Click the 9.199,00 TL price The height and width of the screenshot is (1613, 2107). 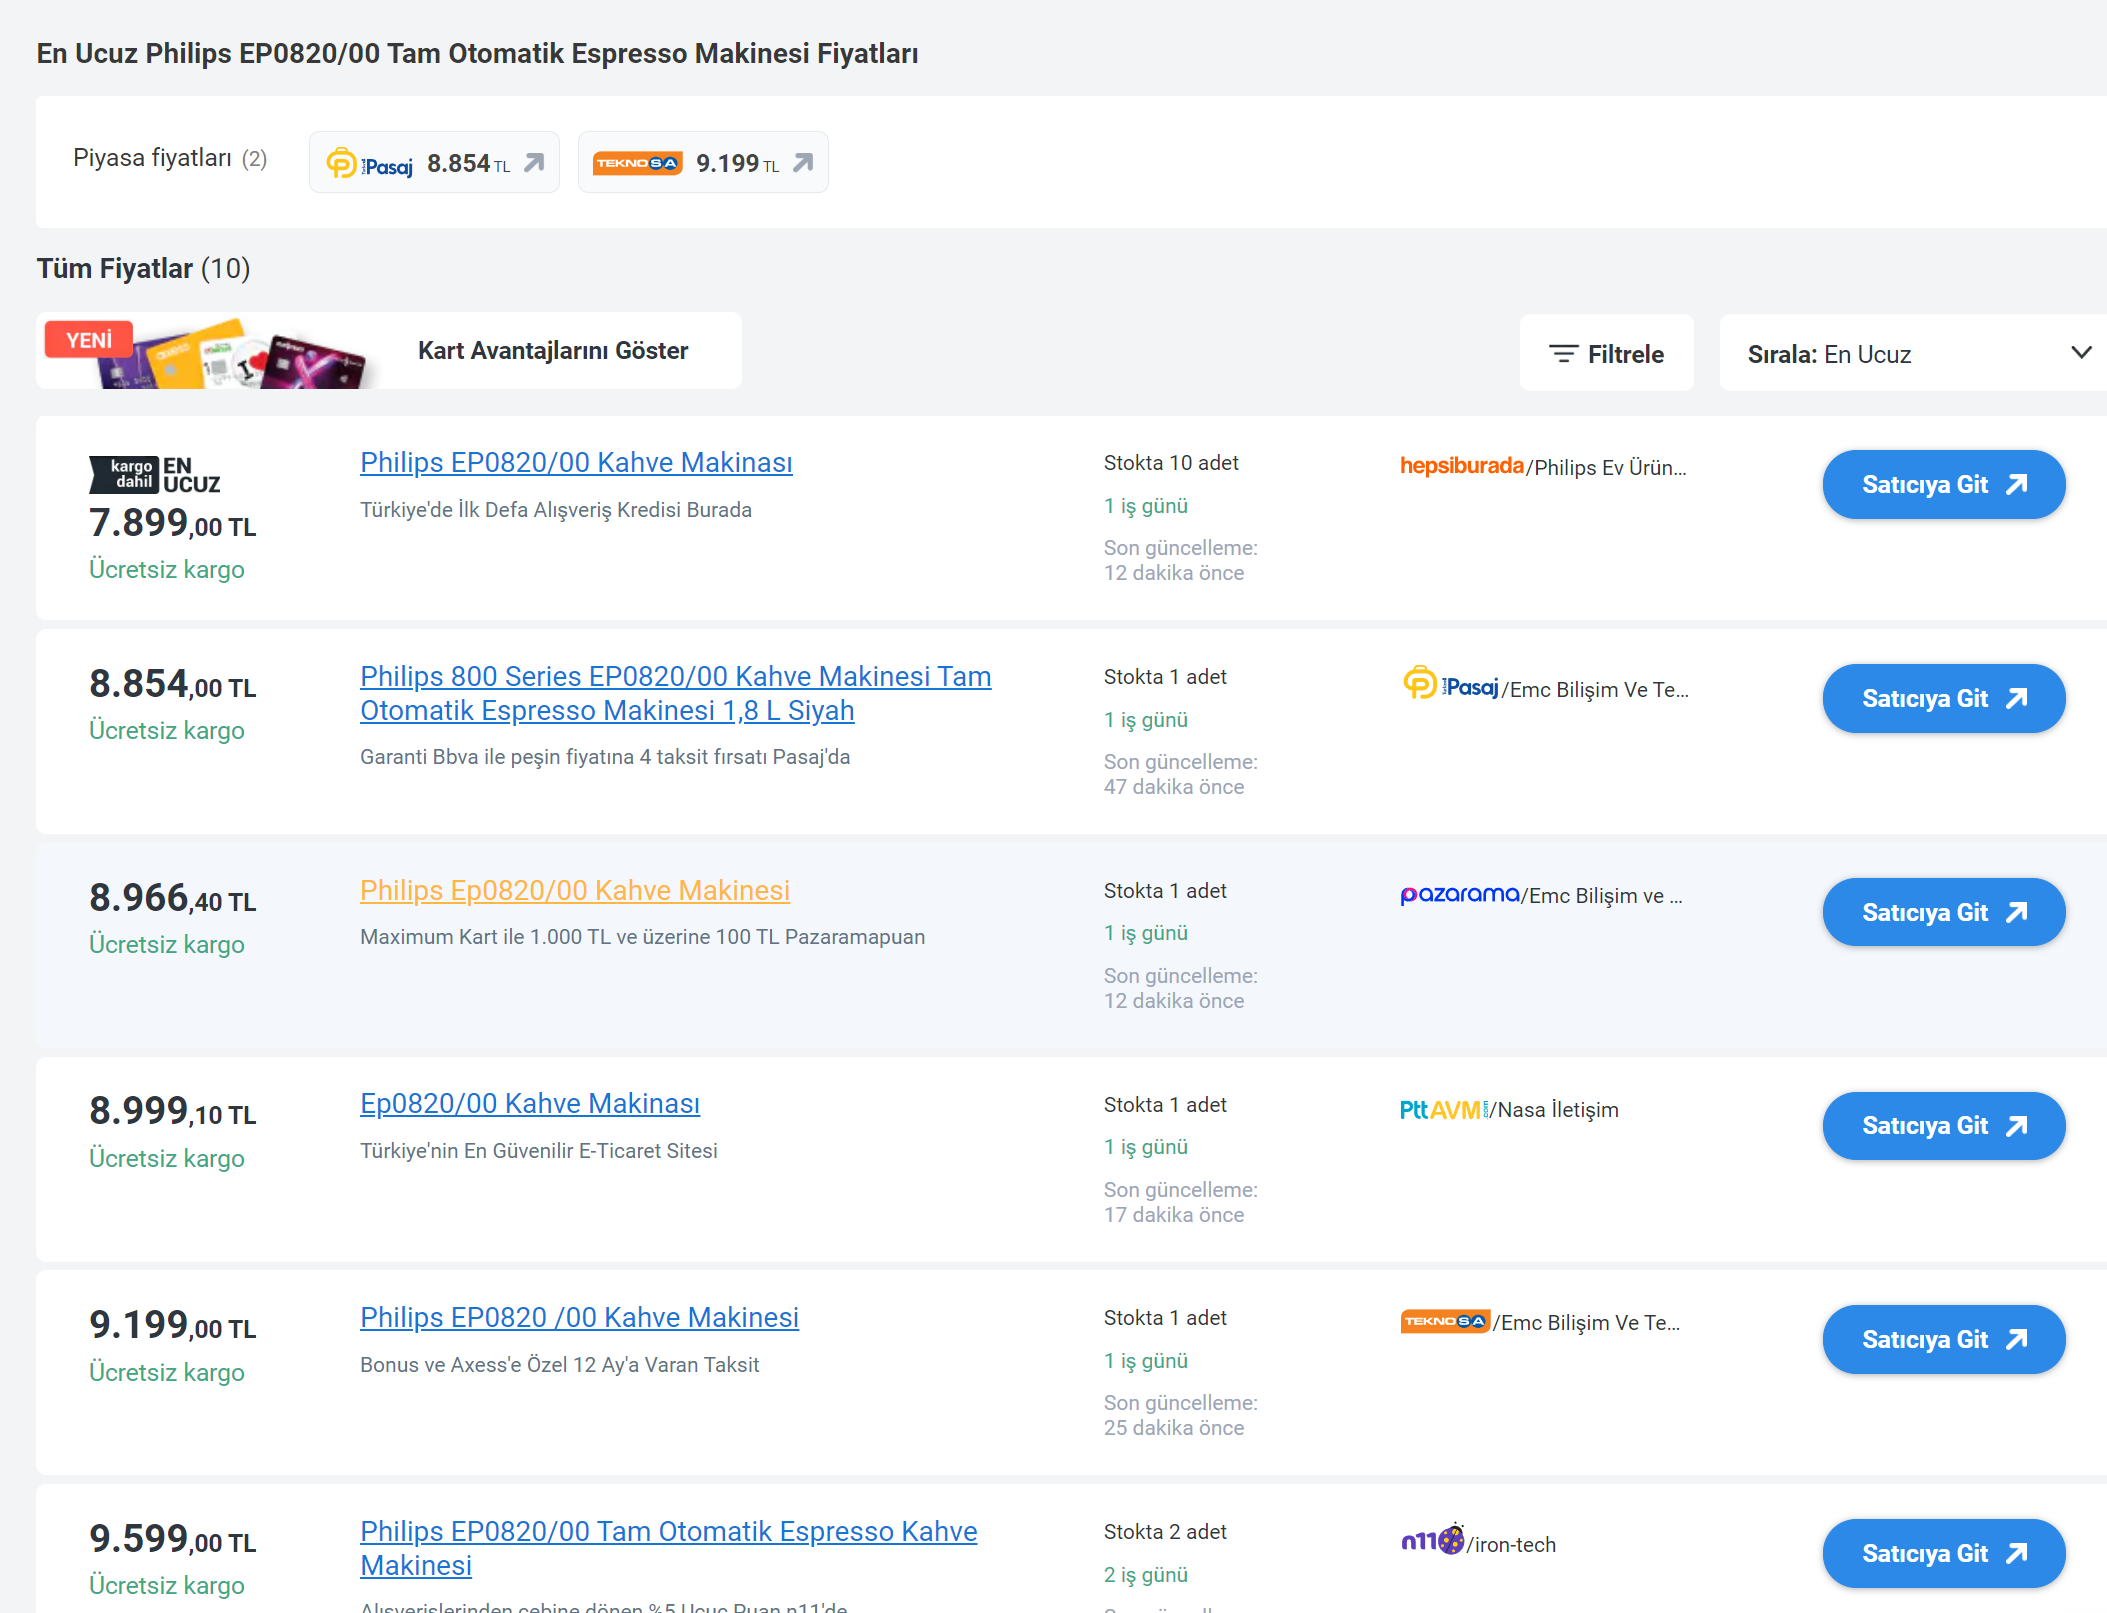click(173, 1326)
